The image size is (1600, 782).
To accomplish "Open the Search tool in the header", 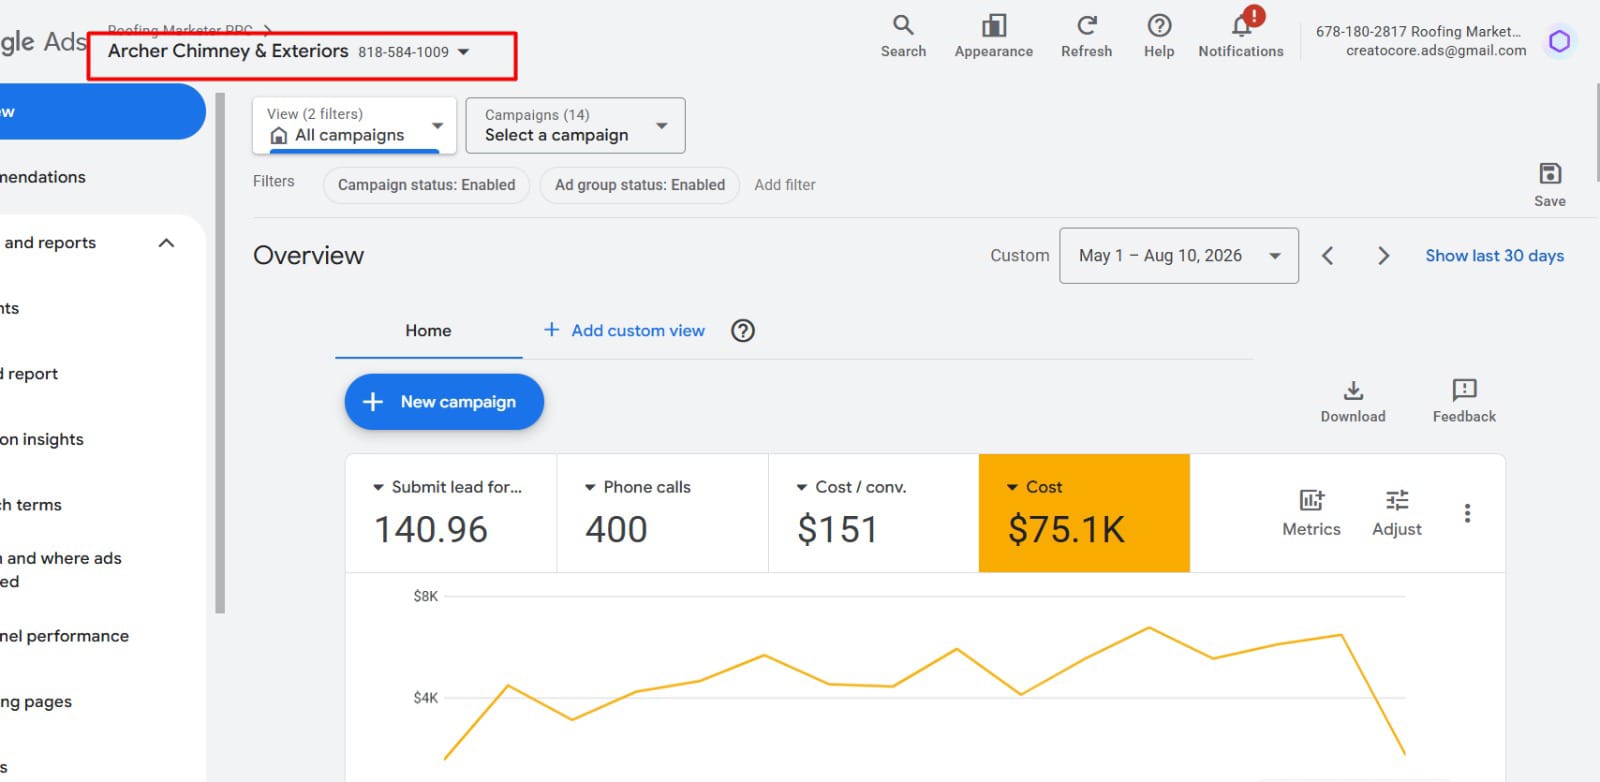I will click(903, 36).
